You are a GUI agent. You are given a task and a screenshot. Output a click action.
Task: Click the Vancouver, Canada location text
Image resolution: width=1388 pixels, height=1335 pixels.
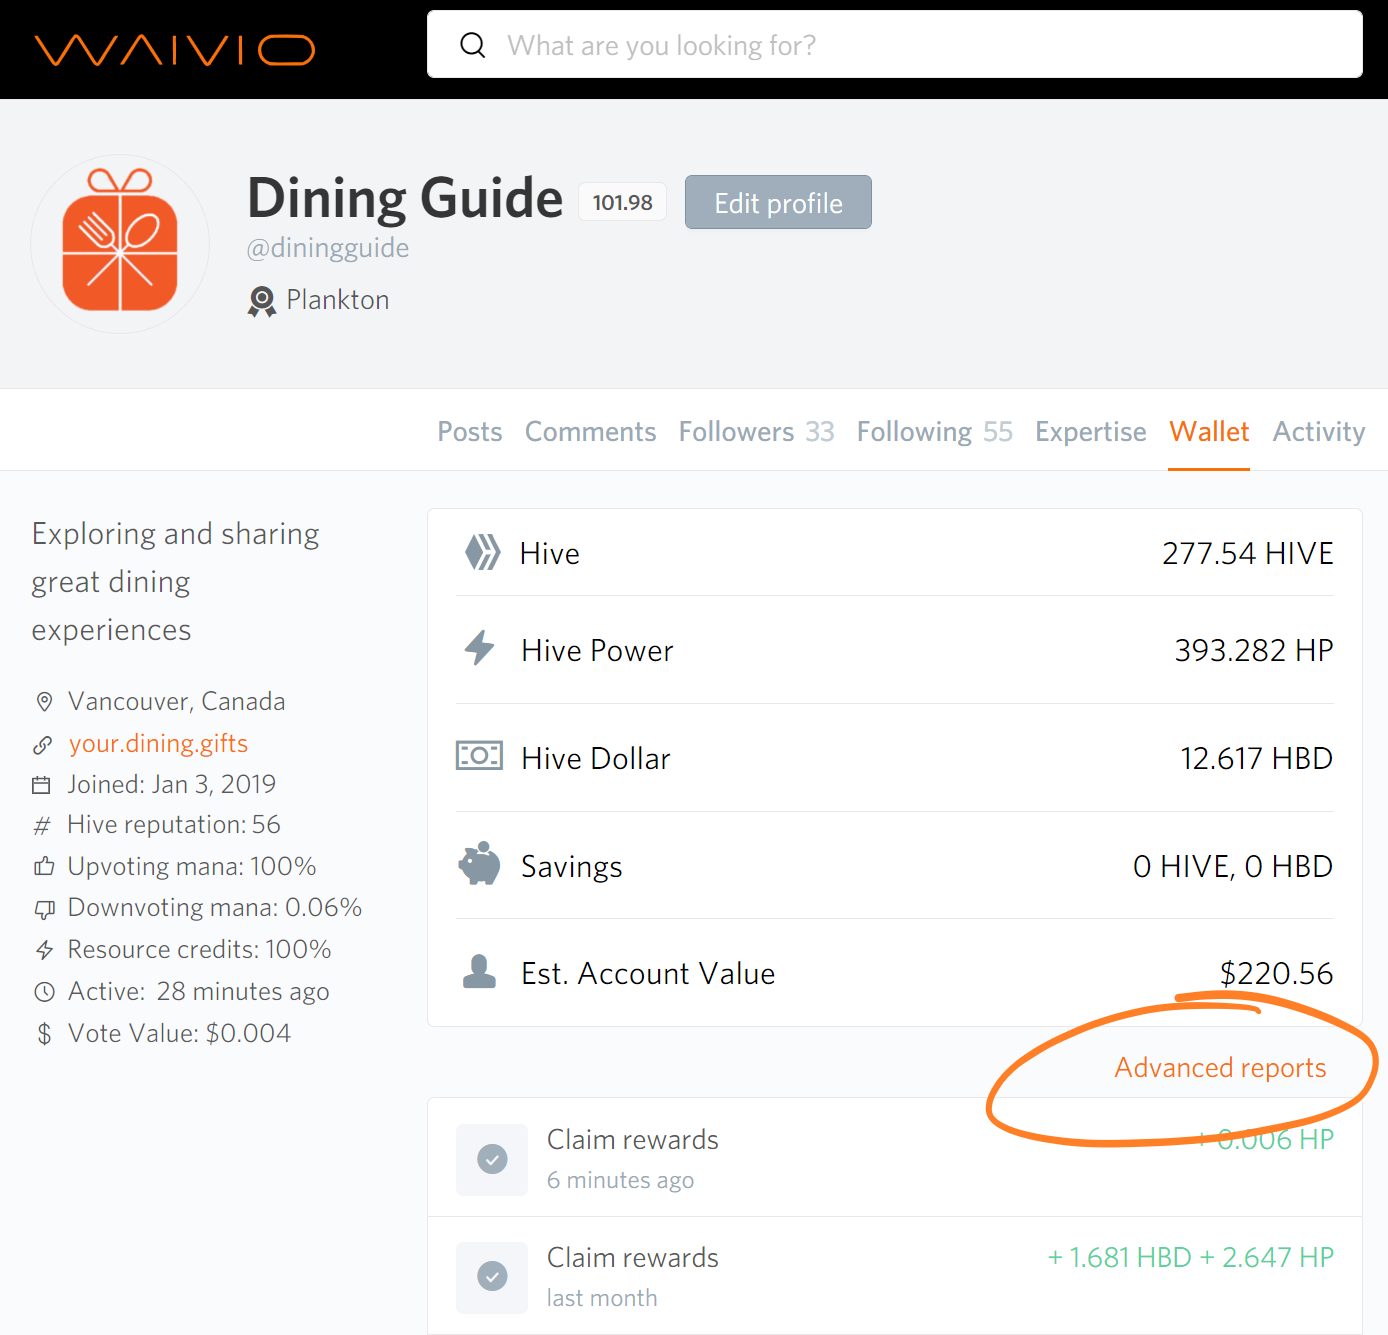pos(176,701)
